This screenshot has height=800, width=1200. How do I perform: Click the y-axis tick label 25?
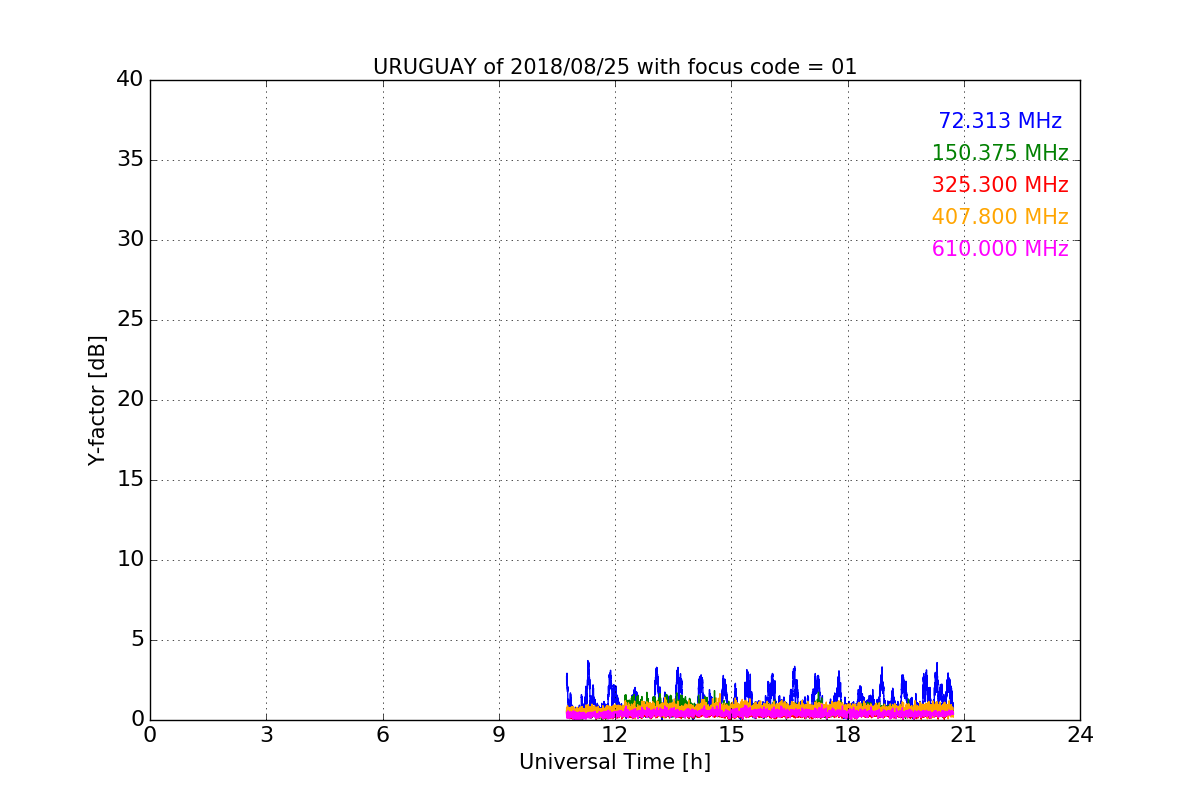tap(130, 320)
